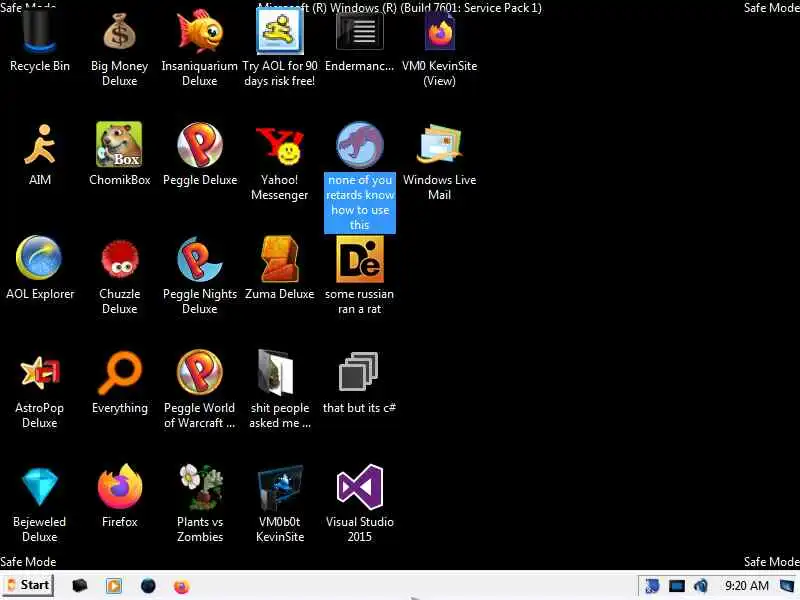The width and height of the screenshot is (800, 600).
Task: Open Zuma Deluxe
Action: coord(280,259)
